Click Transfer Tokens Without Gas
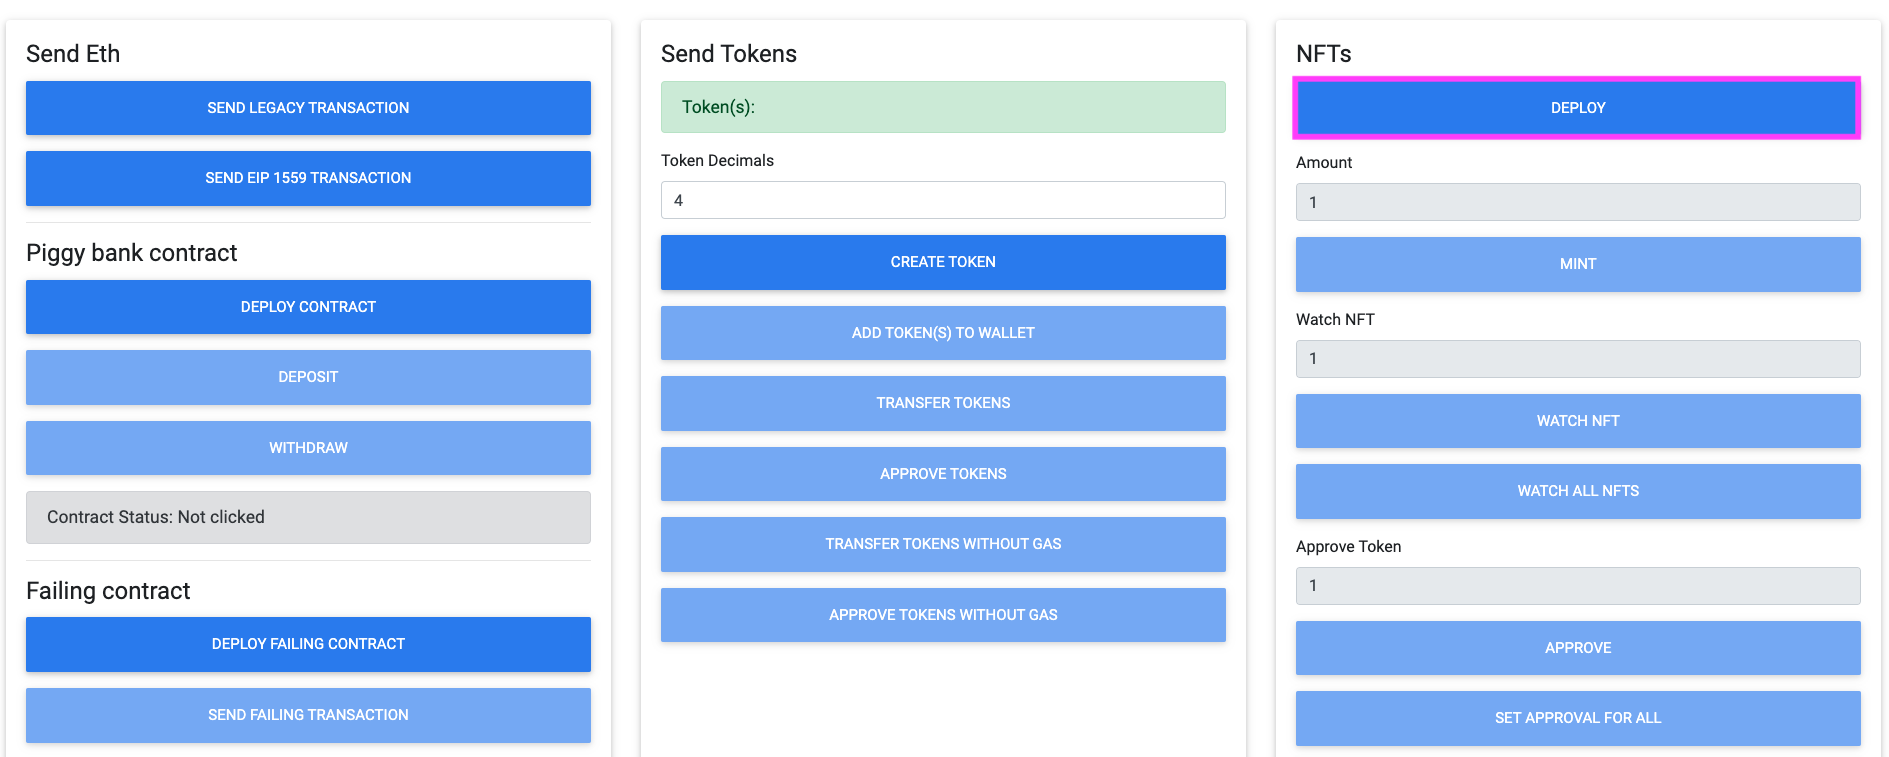 click(943, 544)
